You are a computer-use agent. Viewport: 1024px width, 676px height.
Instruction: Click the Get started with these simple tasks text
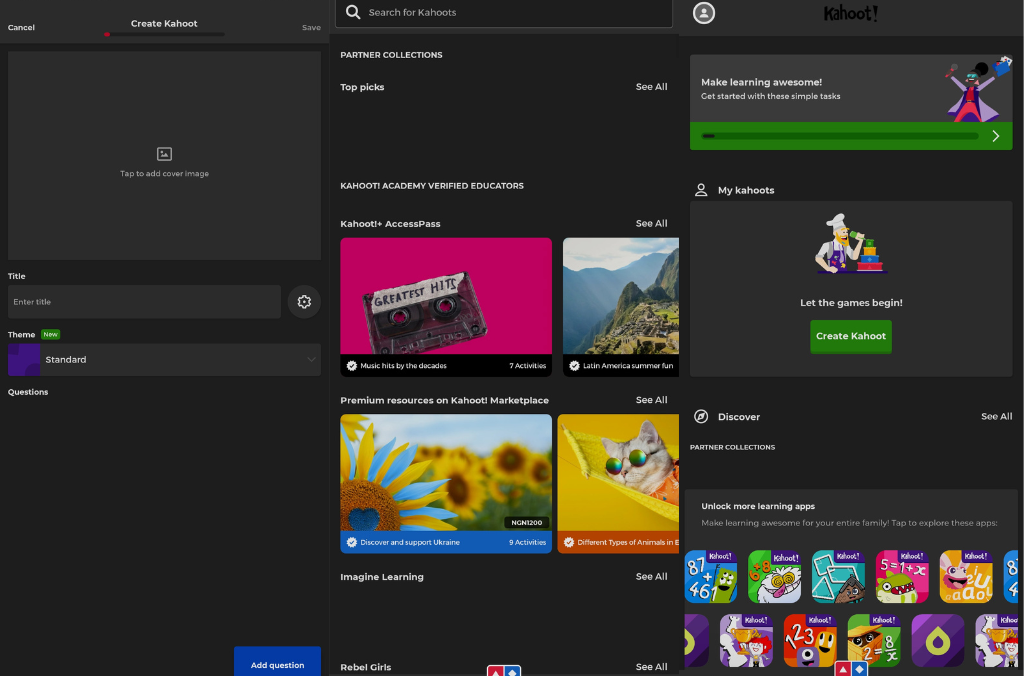click(x=771, y=96)
